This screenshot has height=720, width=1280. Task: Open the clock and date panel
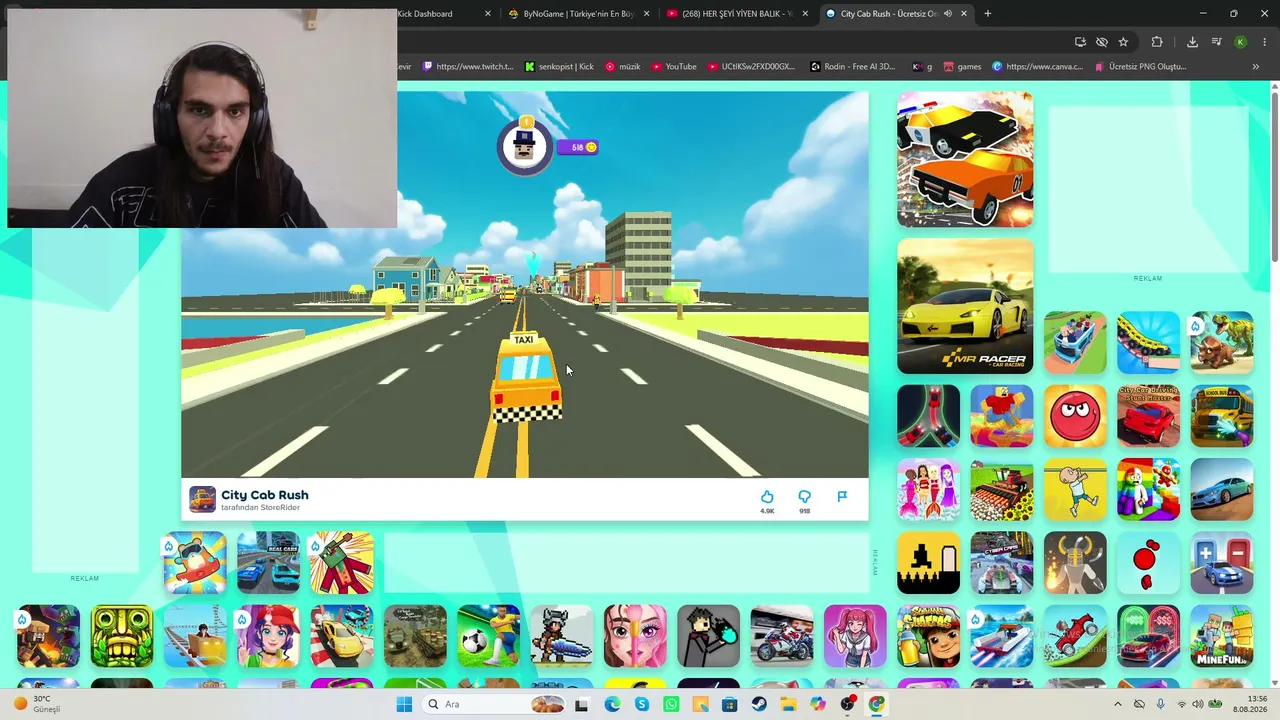[1250, 704]
